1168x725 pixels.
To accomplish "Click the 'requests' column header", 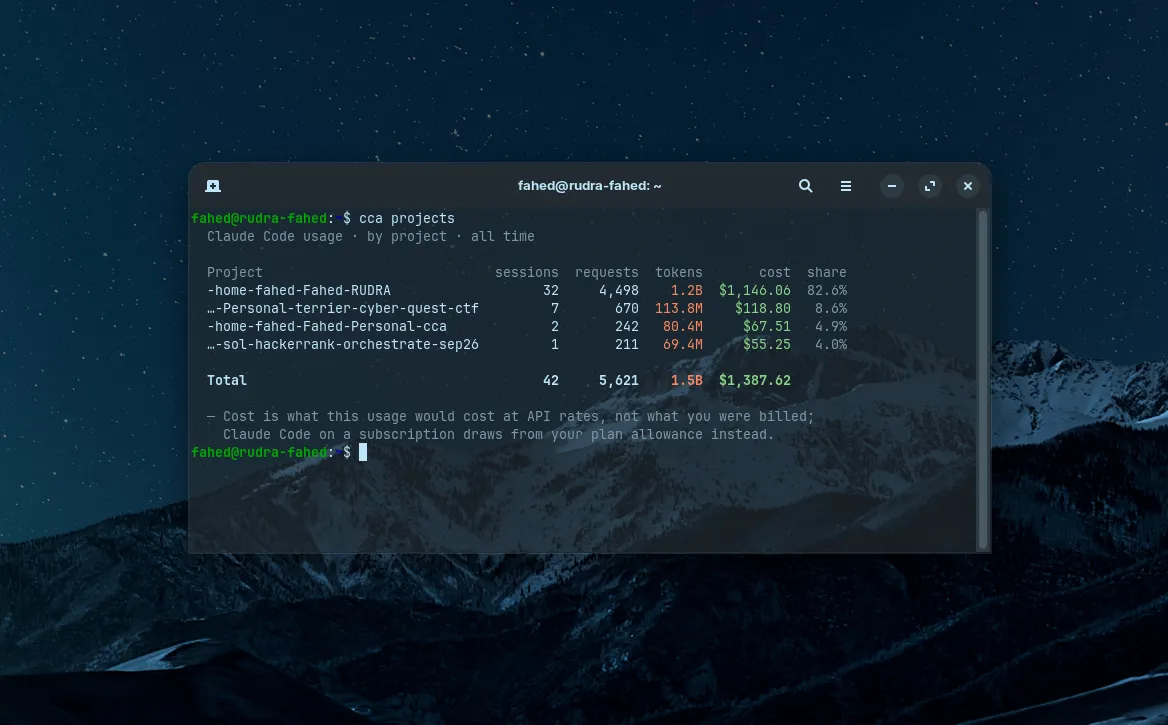I will (x=606, y=272).
